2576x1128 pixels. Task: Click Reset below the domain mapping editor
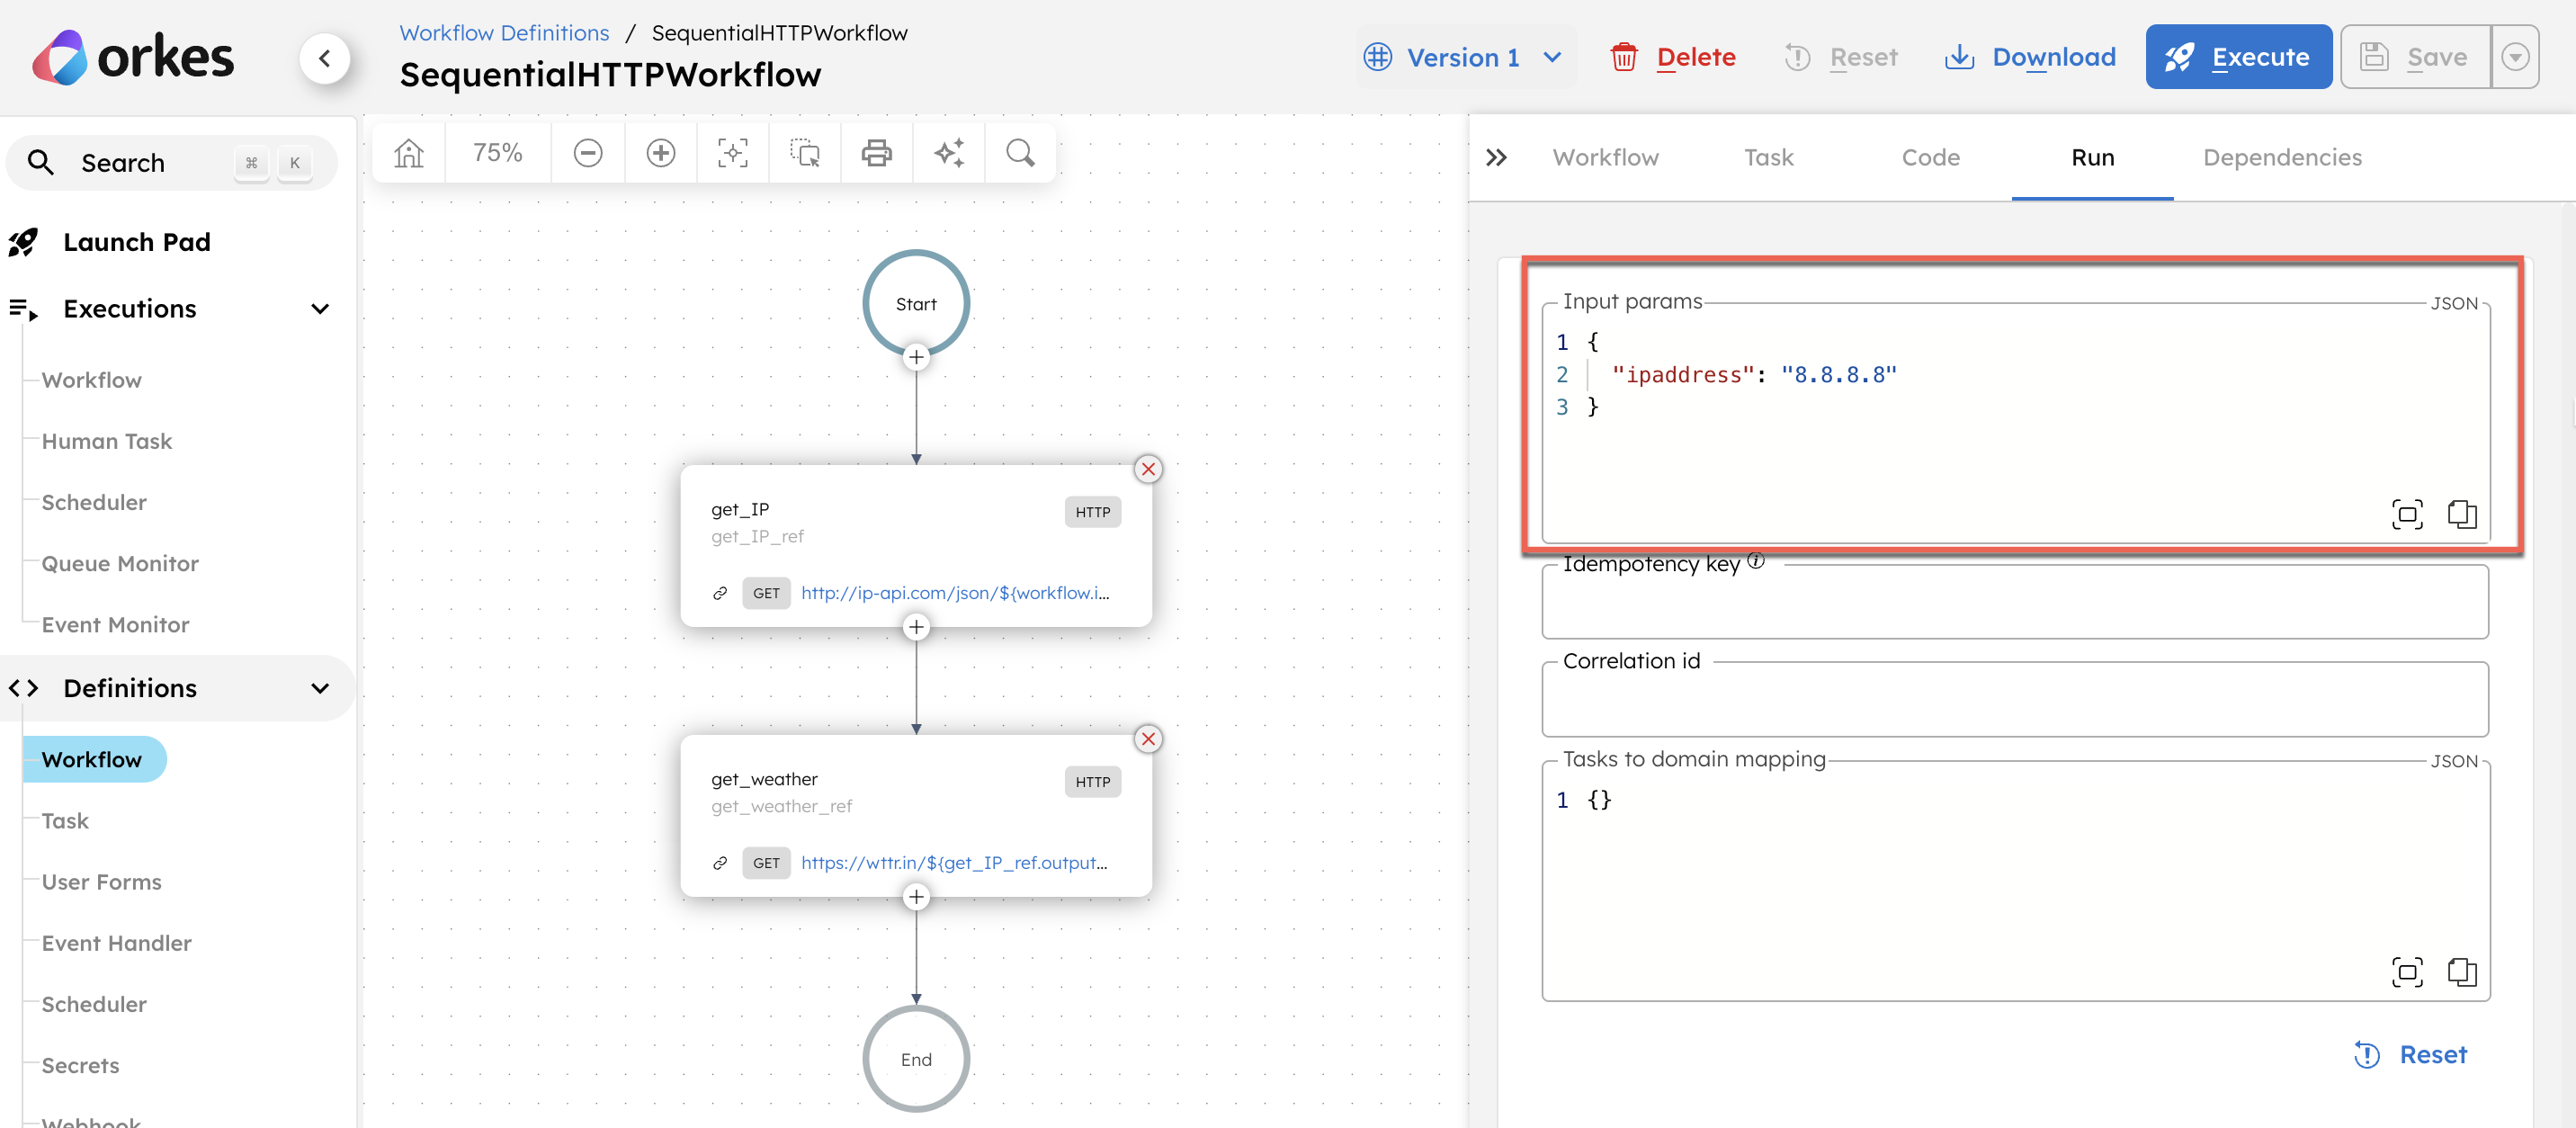click(x=2411, y=1055)
